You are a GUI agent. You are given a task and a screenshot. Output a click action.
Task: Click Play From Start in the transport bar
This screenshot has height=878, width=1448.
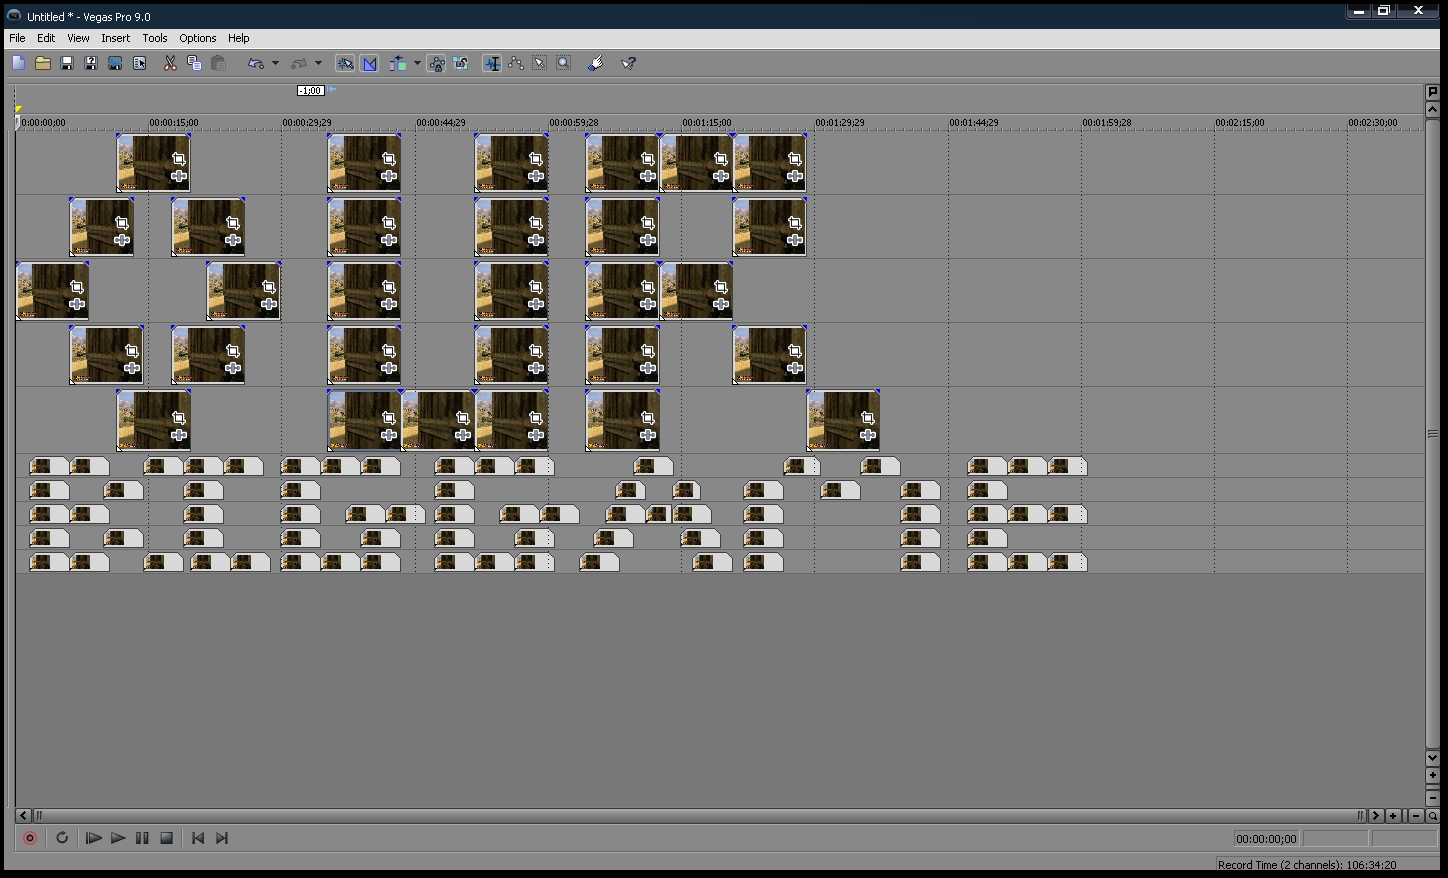[93, 838]
